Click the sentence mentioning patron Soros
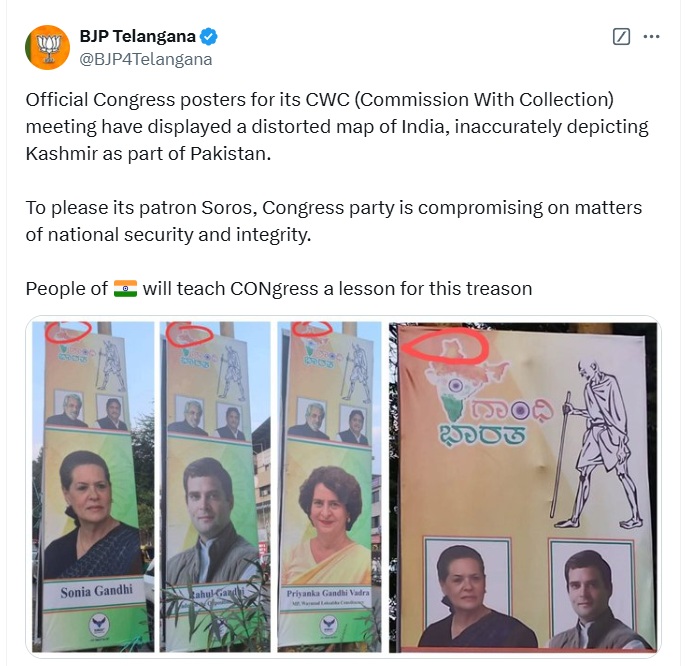 pos(334,221)
